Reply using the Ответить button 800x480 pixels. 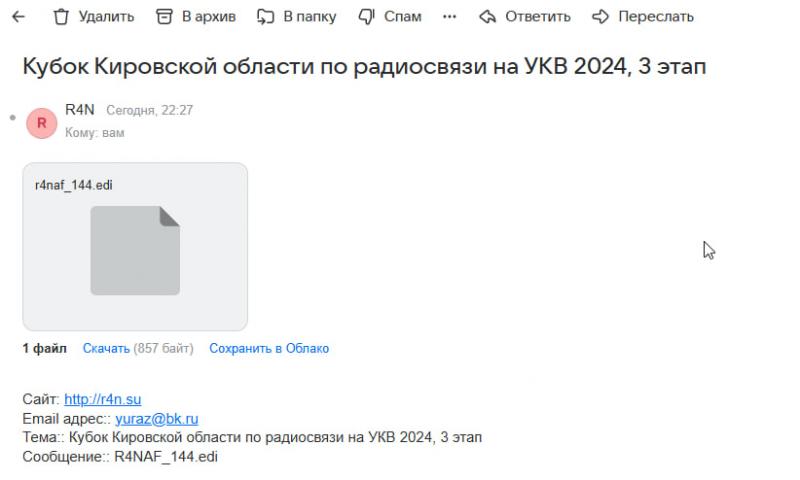coord(525,17)
